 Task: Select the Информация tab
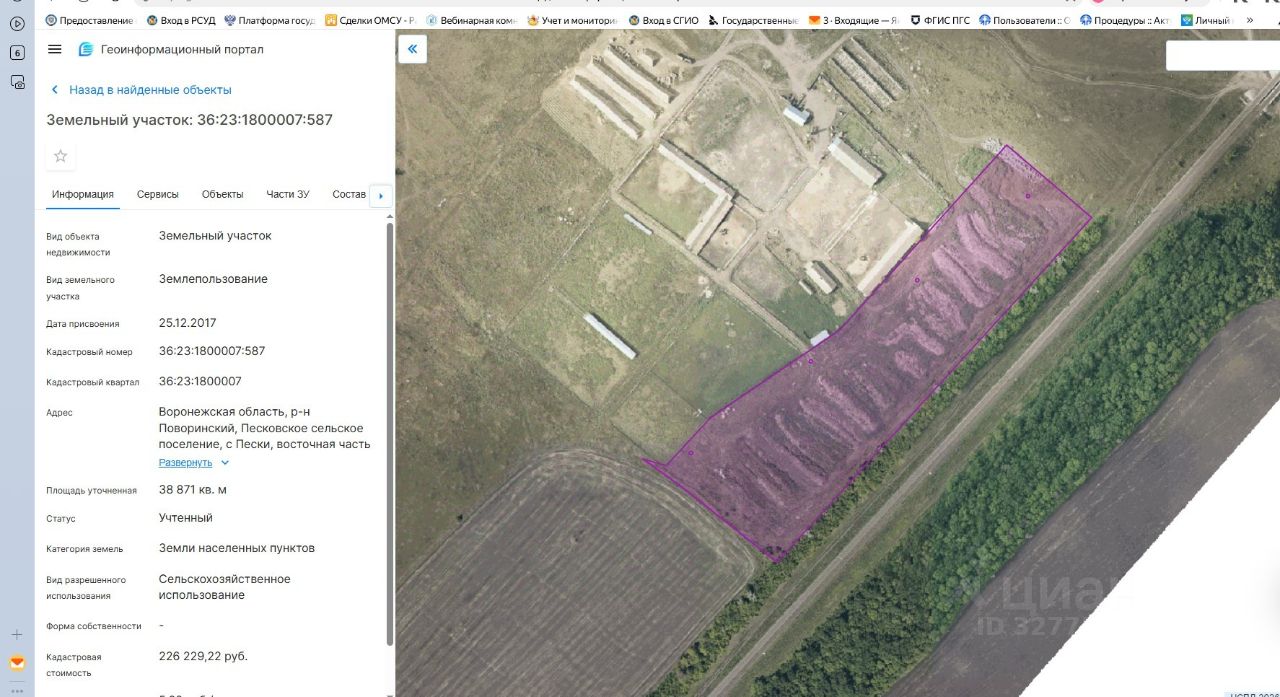click(x=83, y=194)
